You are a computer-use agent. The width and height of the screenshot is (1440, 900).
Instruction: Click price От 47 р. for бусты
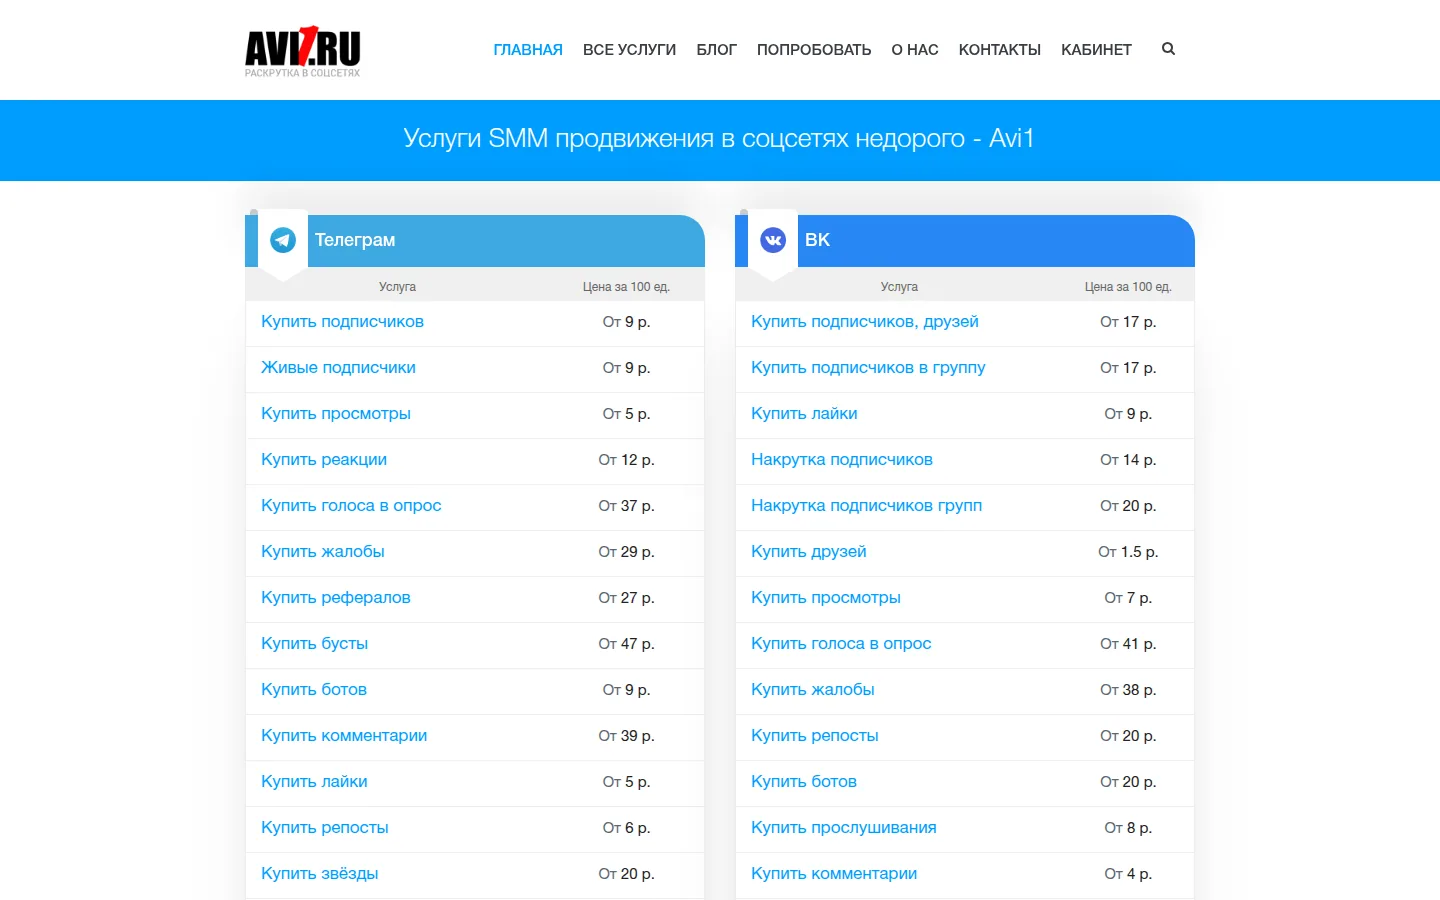pos(627,644)
